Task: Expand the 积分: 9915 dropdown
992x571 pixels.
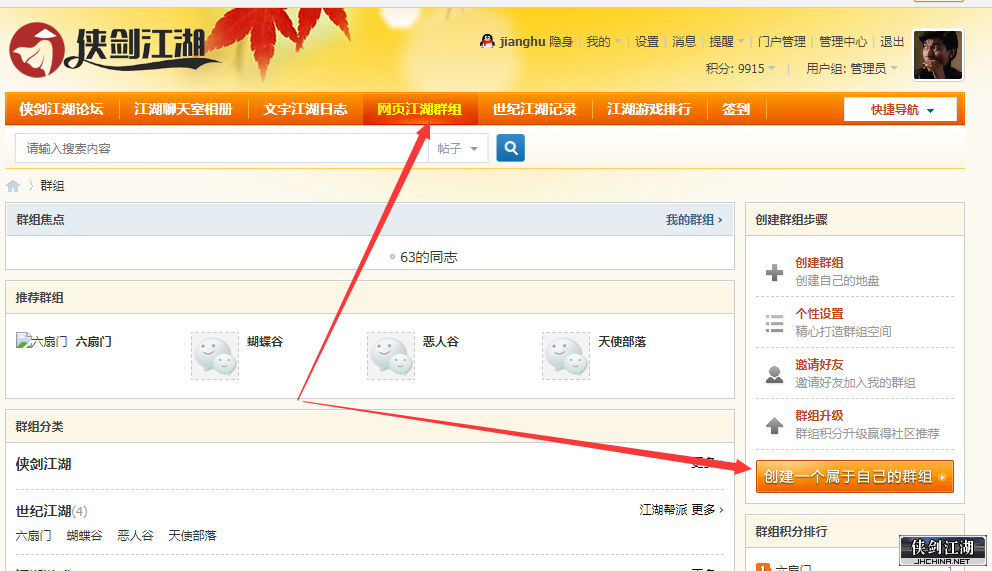Action: [740, 68]
